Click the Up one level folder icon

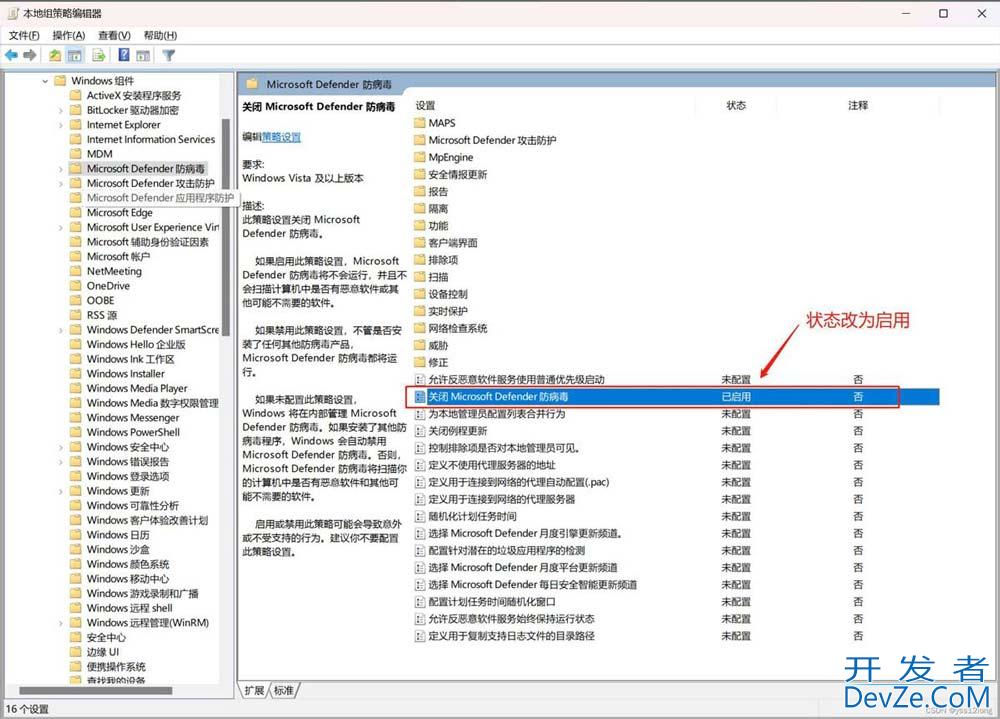tap(55, 56)
